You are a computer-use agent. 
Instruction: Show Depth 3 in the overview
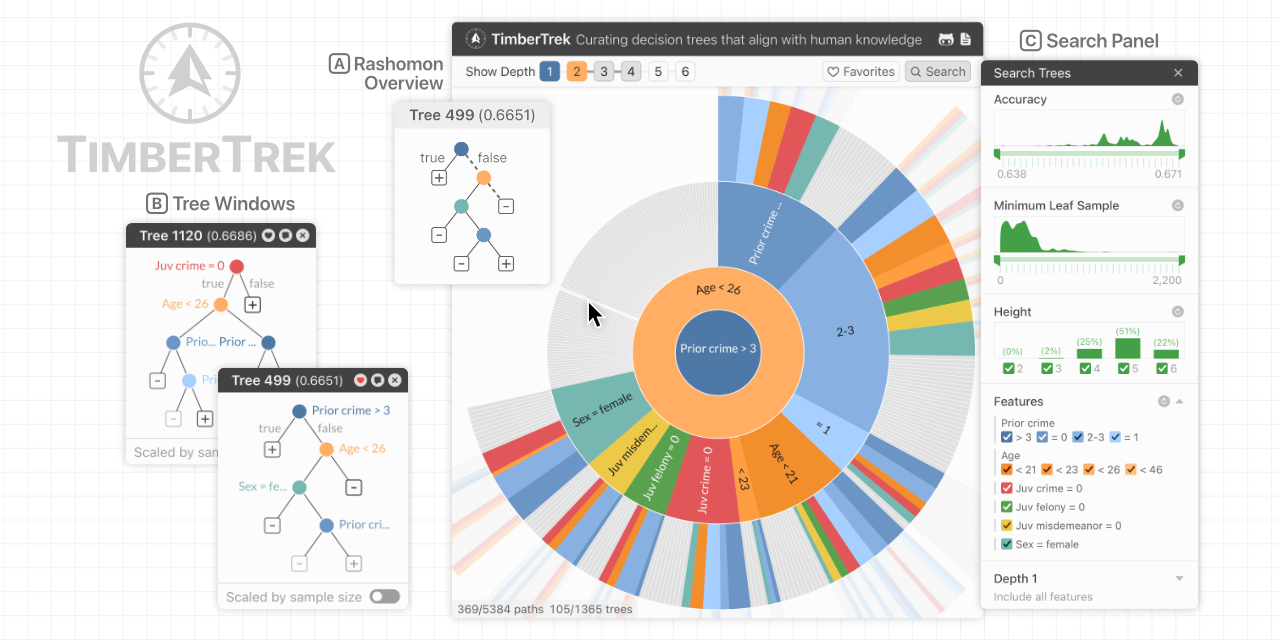tap(604, 71)
